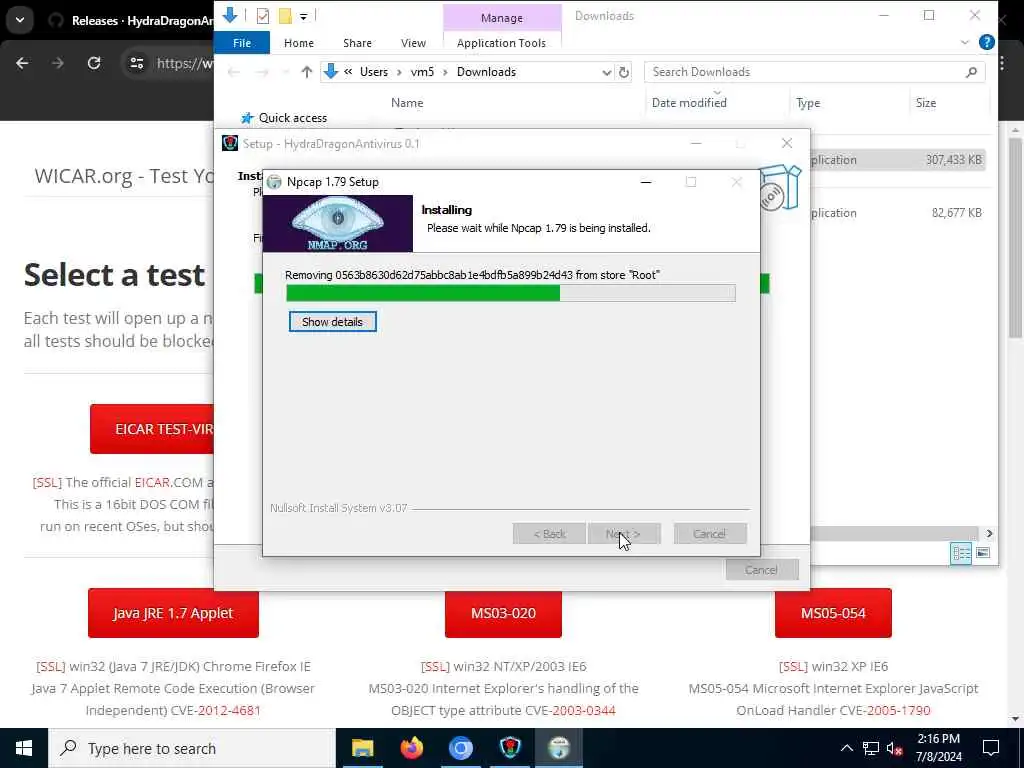
Task: Show hidden system tray icons
Action: coord(846,748)
